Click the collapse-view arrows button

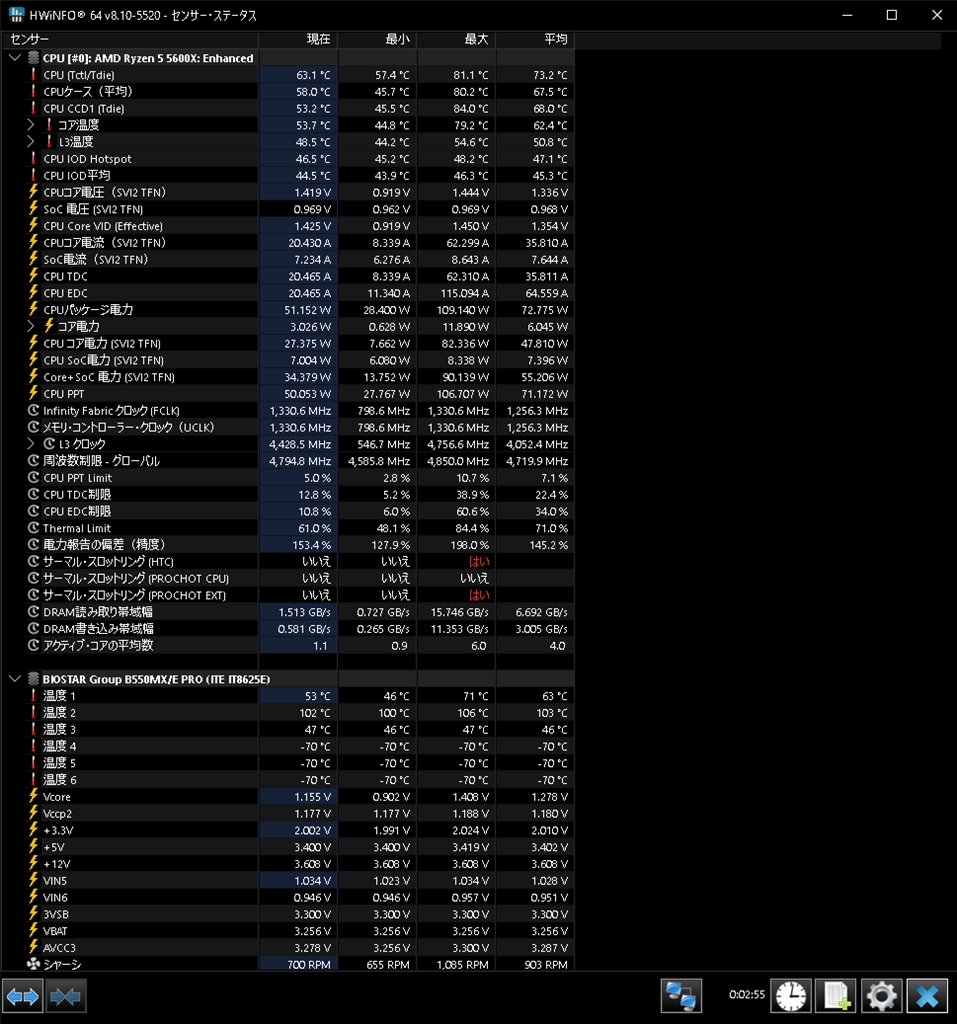click(65, 997)
